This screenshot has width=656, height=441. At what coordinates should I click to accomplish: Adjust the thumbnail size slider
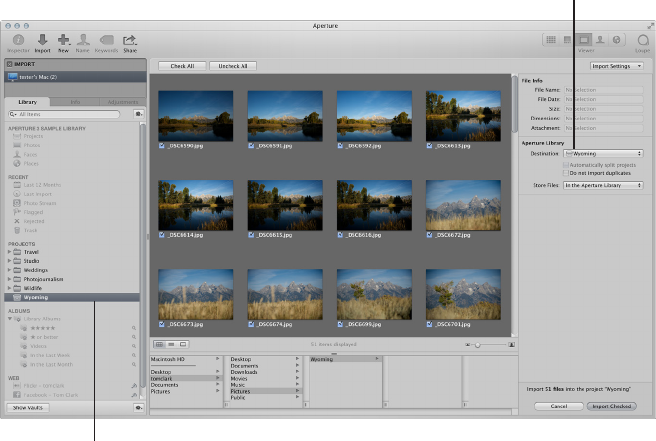476,343
